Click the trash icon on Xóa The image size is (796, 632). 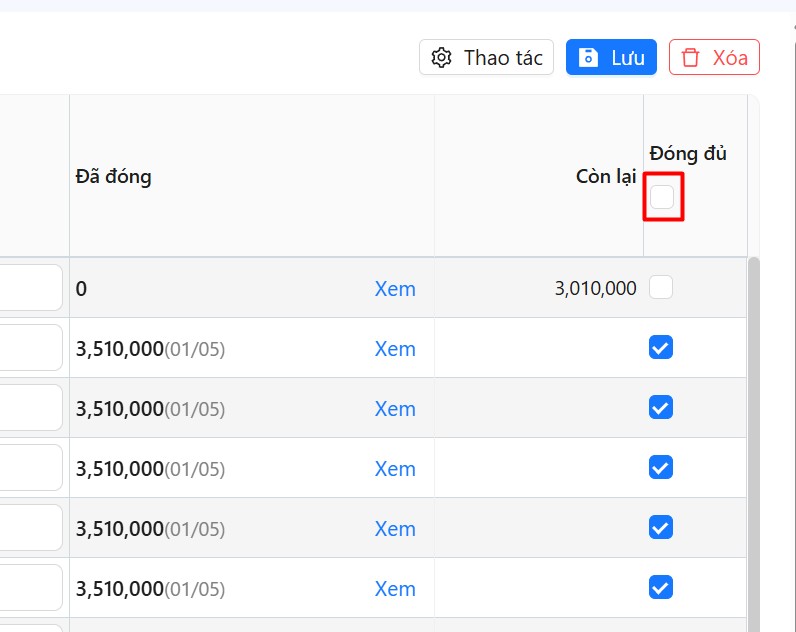[x=690, y=58]
